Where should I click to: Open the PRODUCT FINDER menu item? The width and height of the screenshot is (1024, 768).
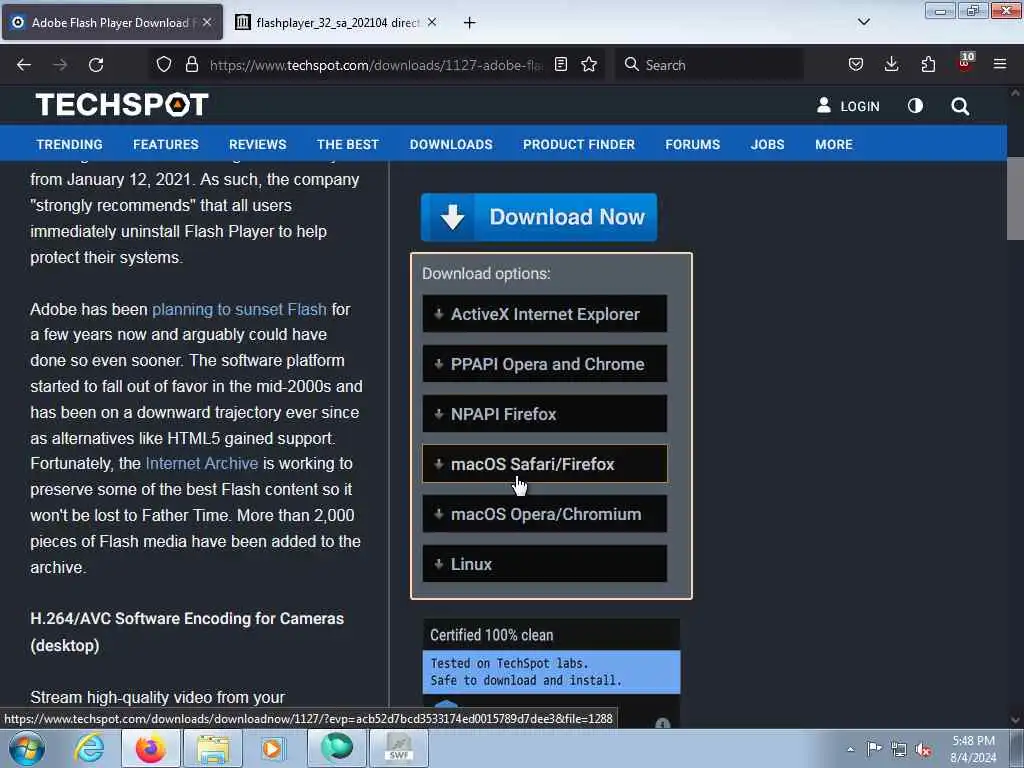tap(579, 144)
